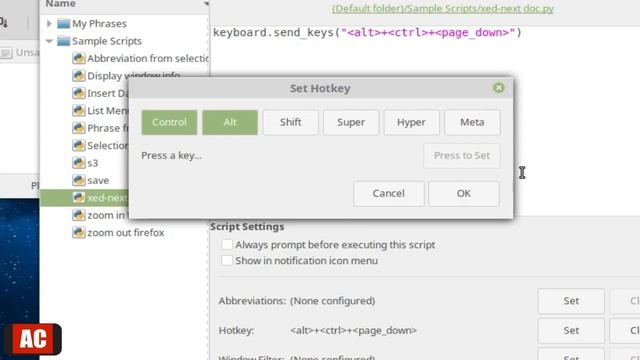Open the Hotkey Set button
This screenshot has height=360, width=640.
[571, 331]
